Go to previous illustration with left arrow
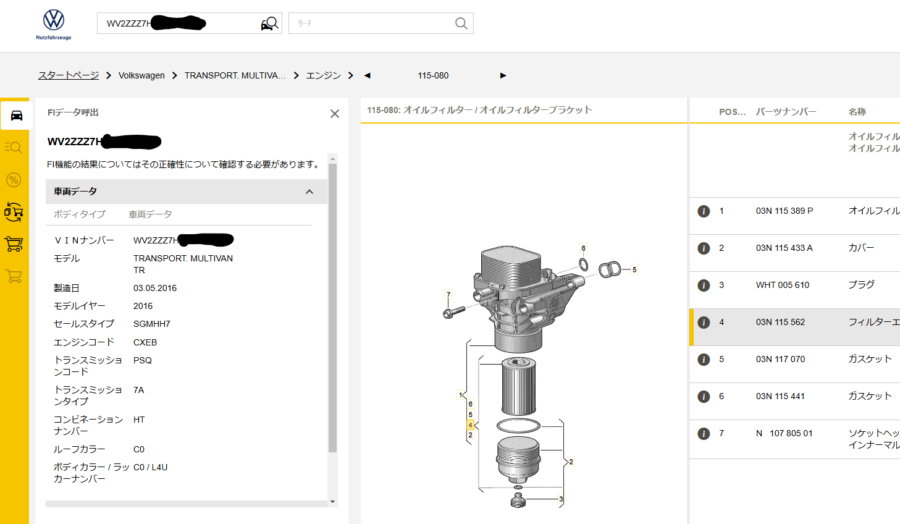The image size is (900, 524). coord(367,75)
